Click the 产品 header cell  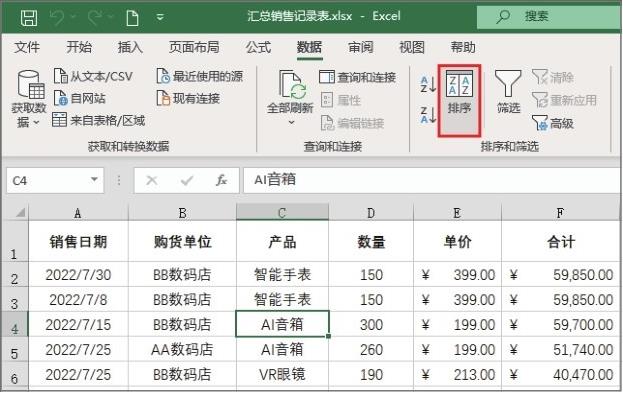[x=282, y=241]
